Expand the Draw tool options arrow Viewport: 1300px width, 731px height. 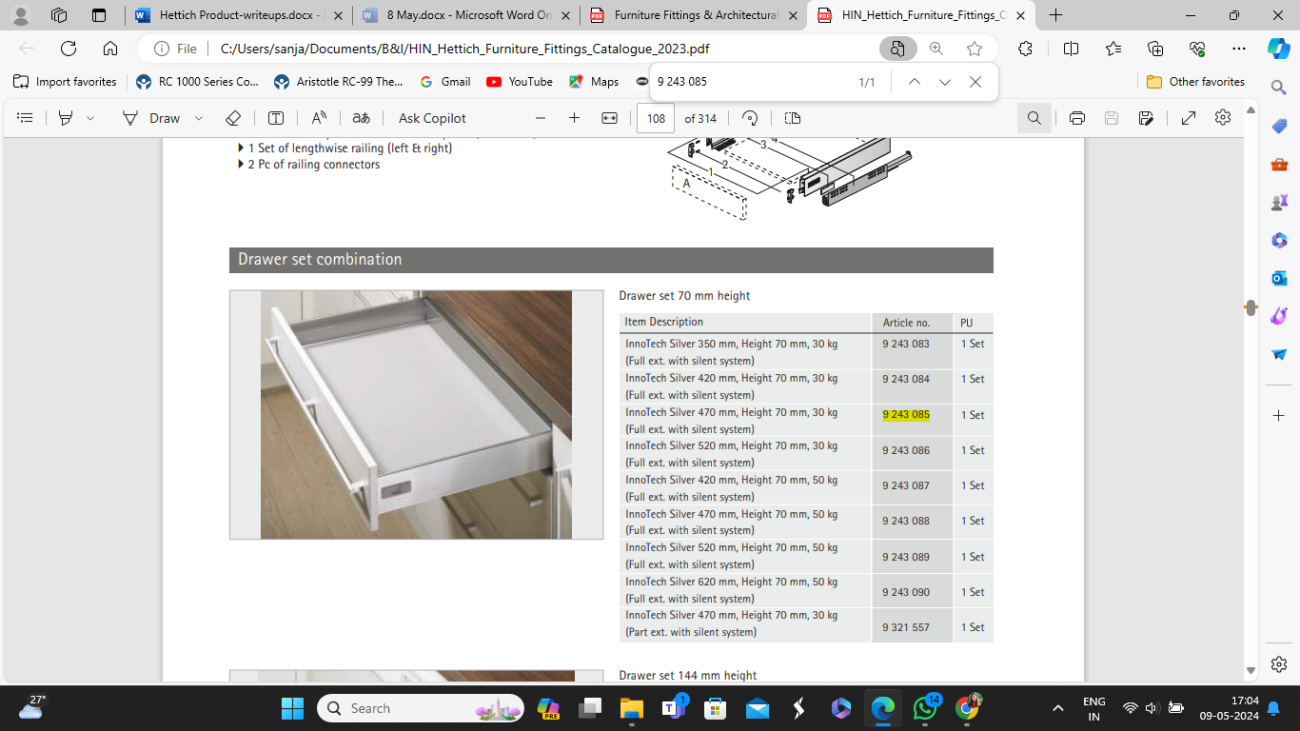(x=199, y=118)
